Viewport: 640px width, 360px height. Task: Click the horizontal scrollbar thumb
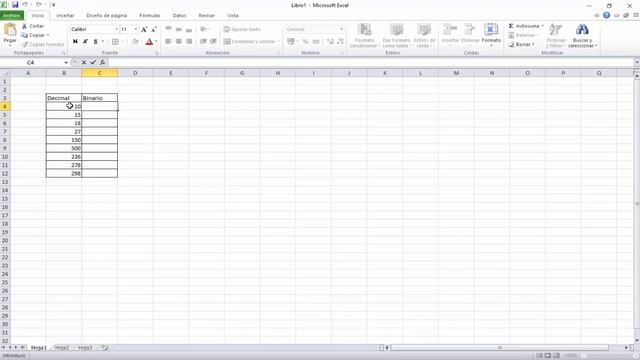[x=500, y=348]
